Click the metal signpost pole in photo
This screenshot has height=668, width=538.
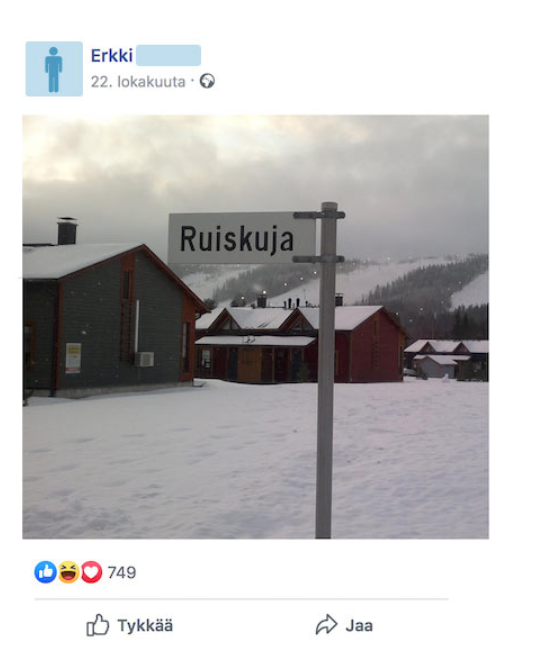coord(326,371)
